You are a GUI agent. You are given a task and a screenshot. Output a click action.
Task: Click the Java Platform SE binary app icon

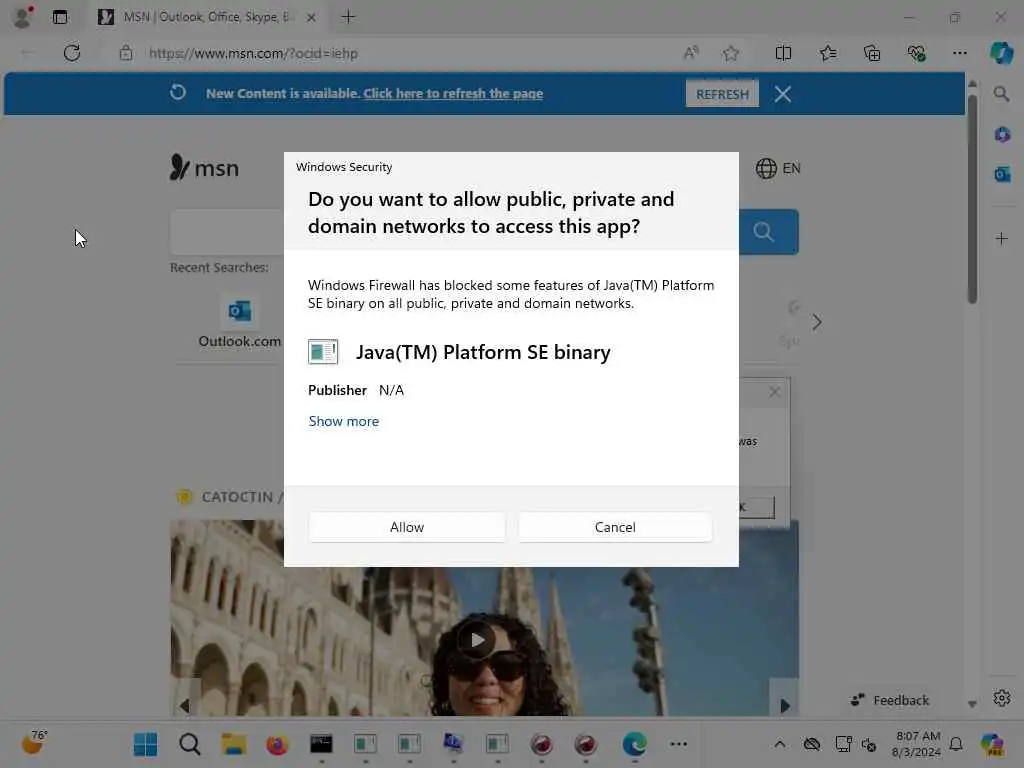[323, 352]
